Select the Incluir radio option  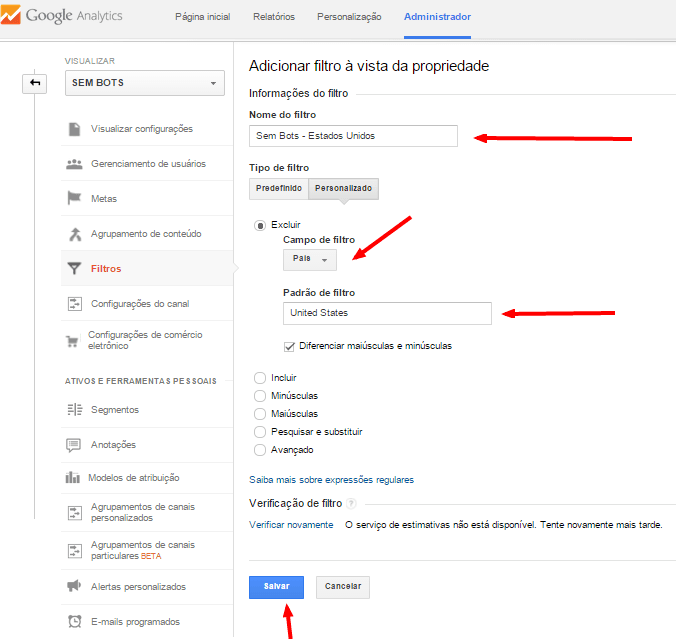260,378
